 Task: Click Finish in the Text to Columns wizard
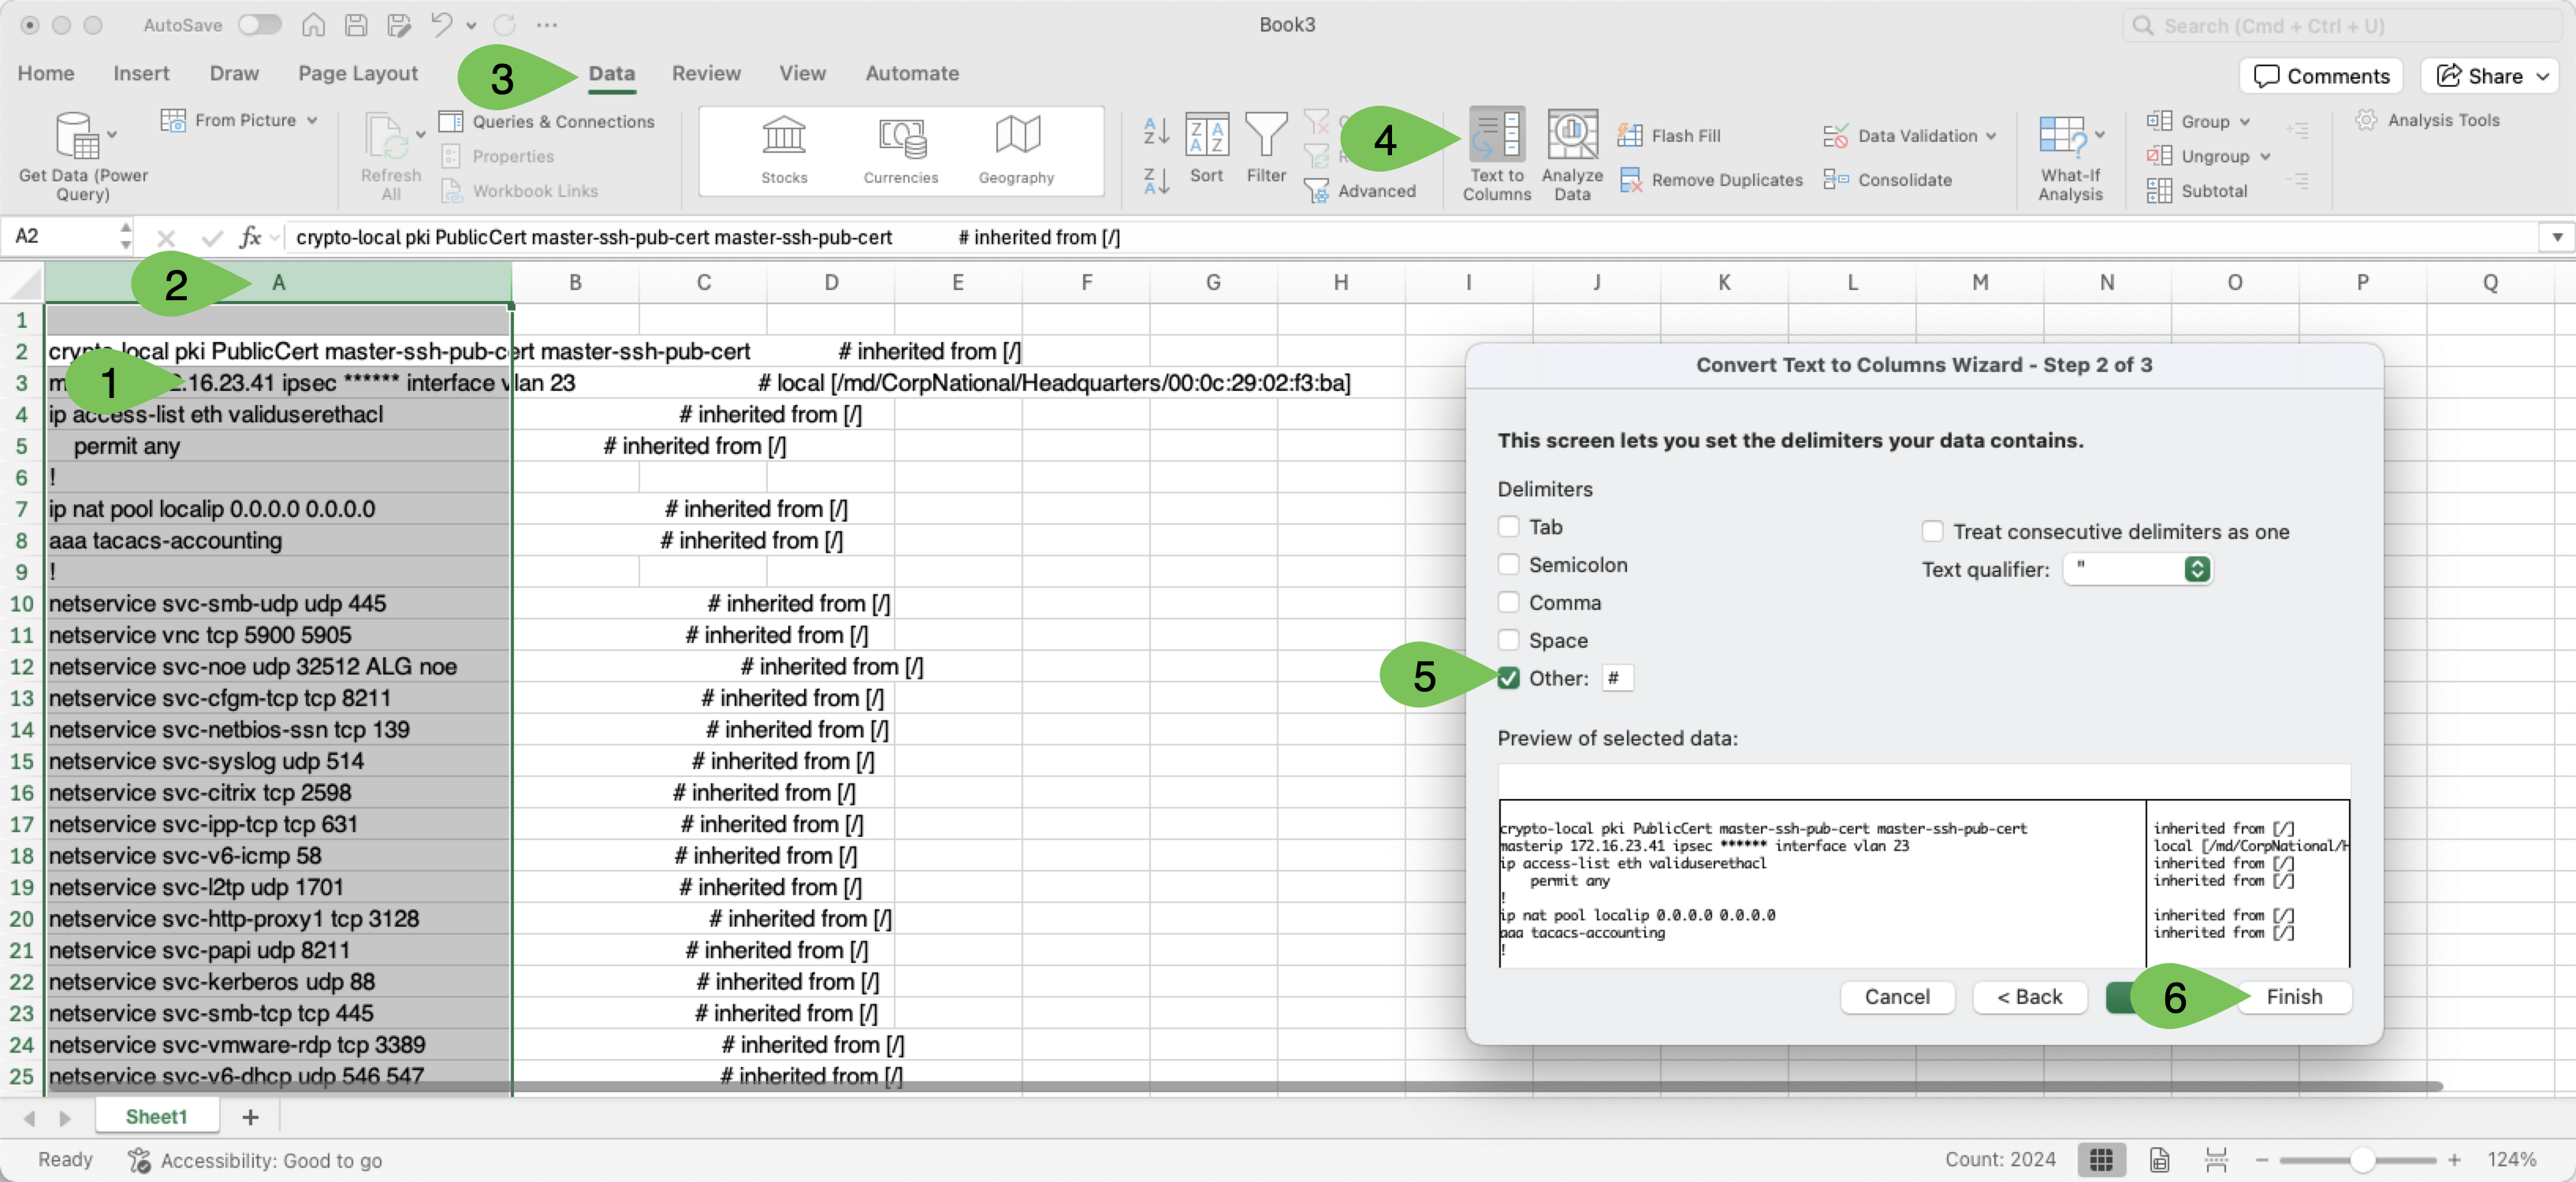click(2294, 997)
